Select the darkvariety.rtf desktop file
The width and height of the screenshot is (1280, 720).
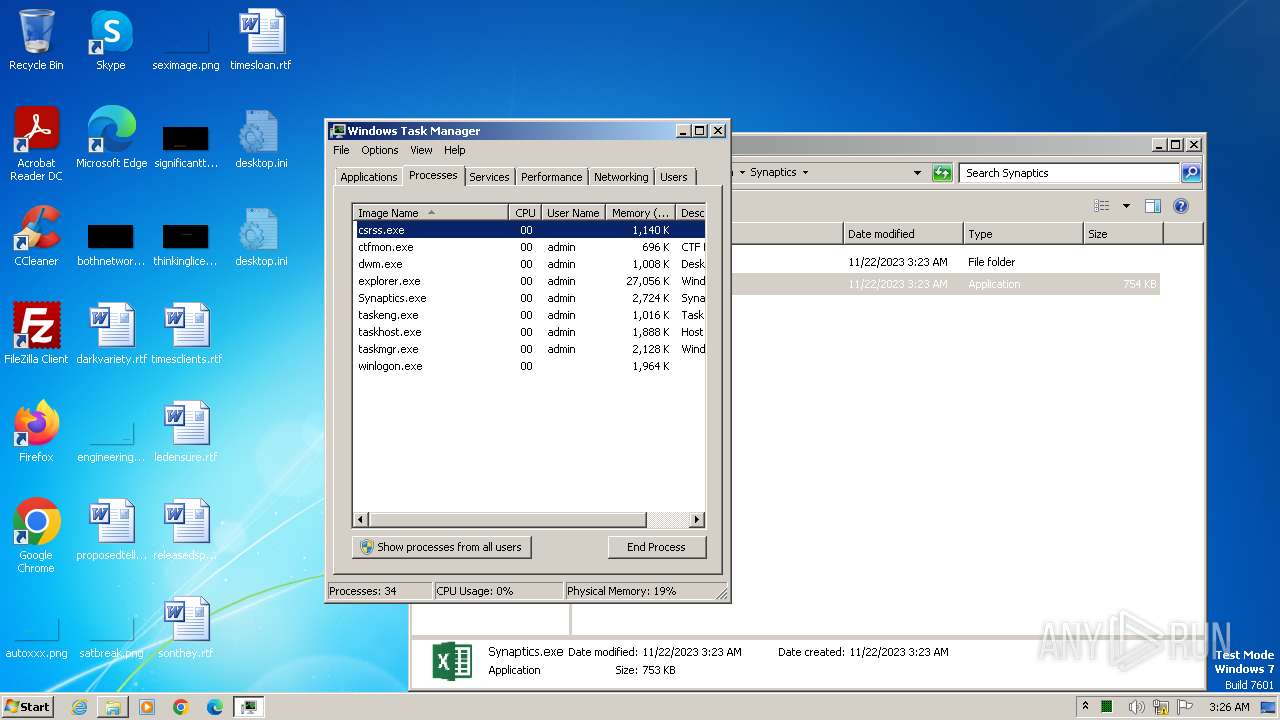coord(111,334)
